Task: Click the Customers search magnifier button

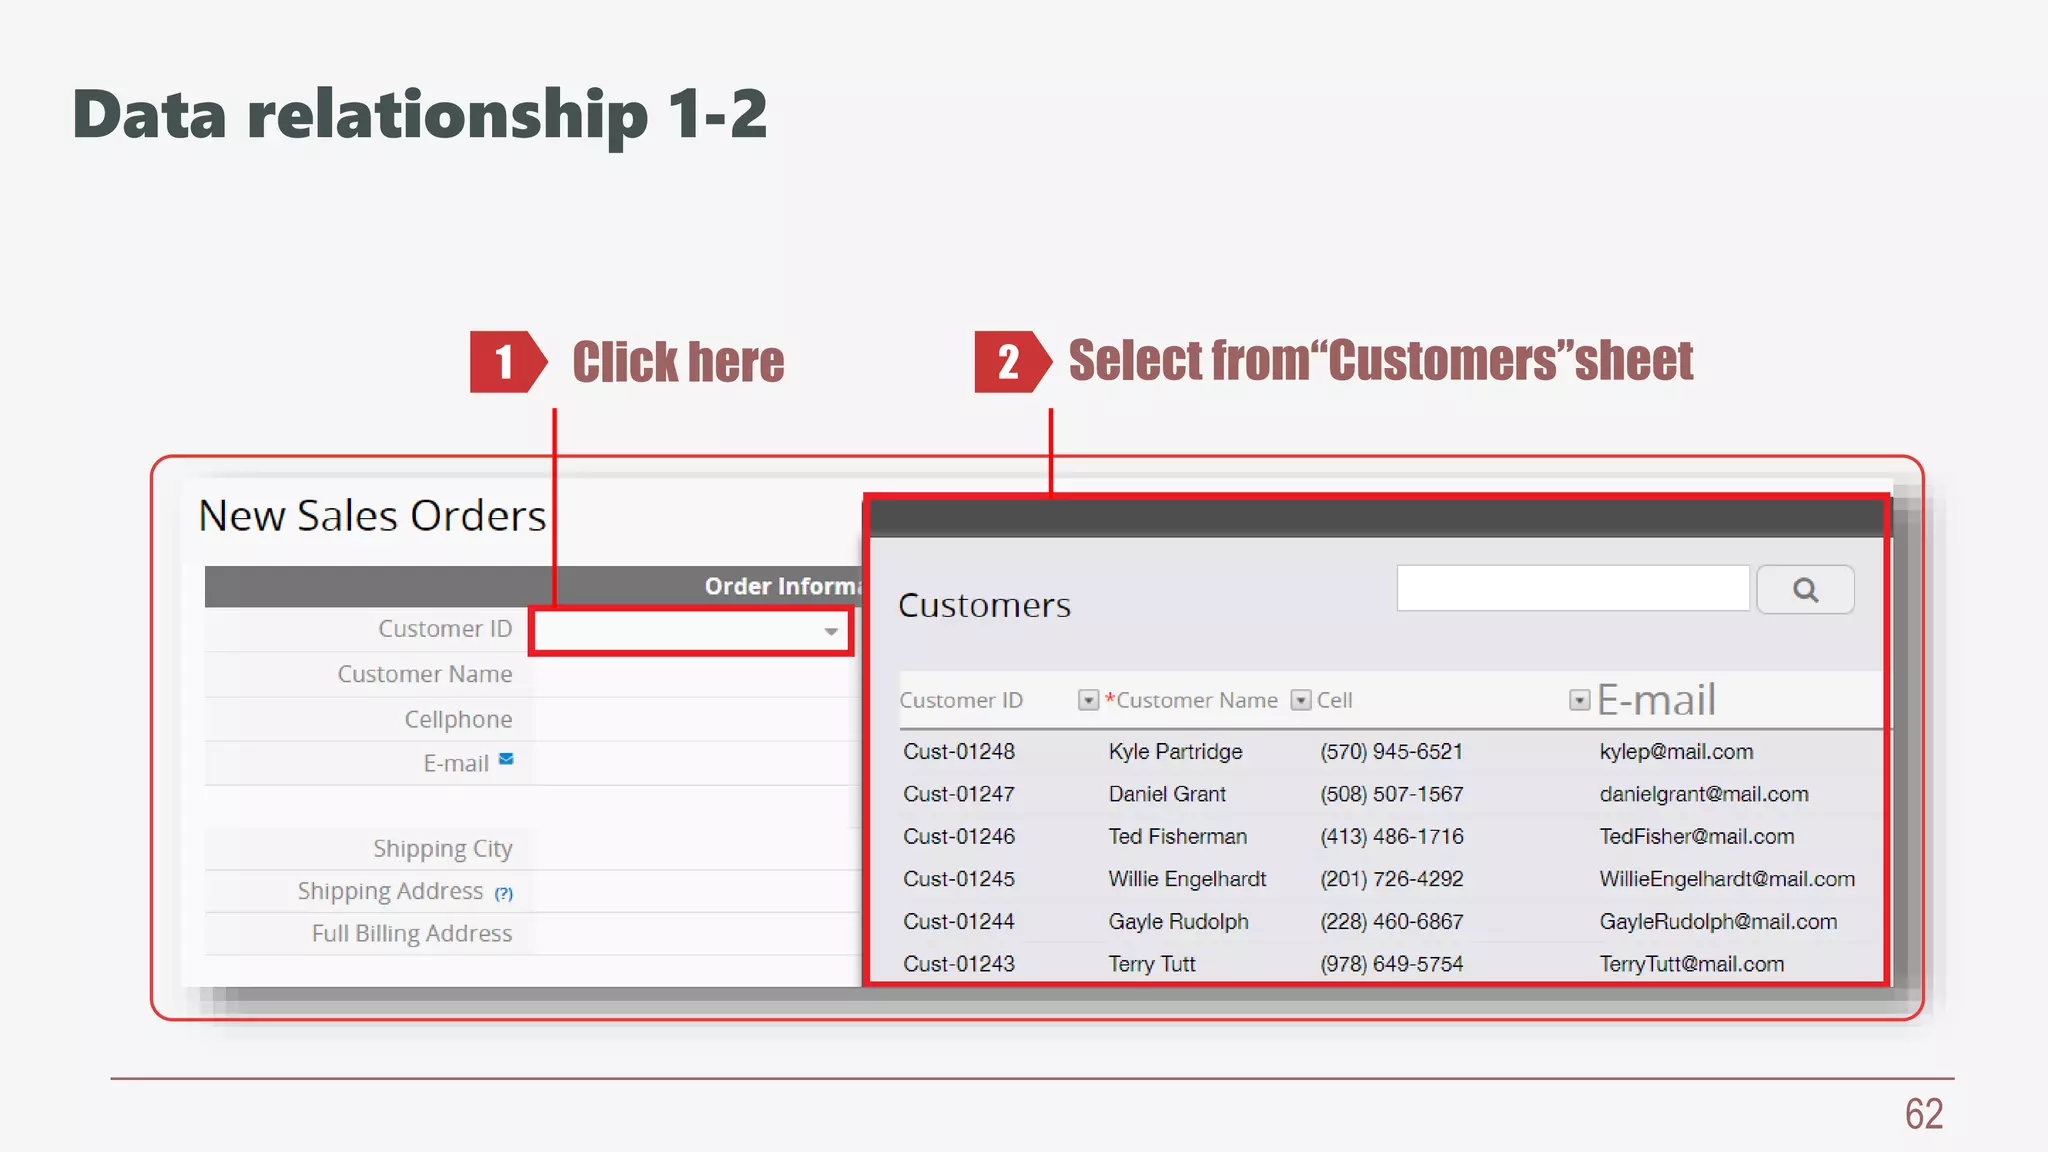Action: tap(1805, 590)
